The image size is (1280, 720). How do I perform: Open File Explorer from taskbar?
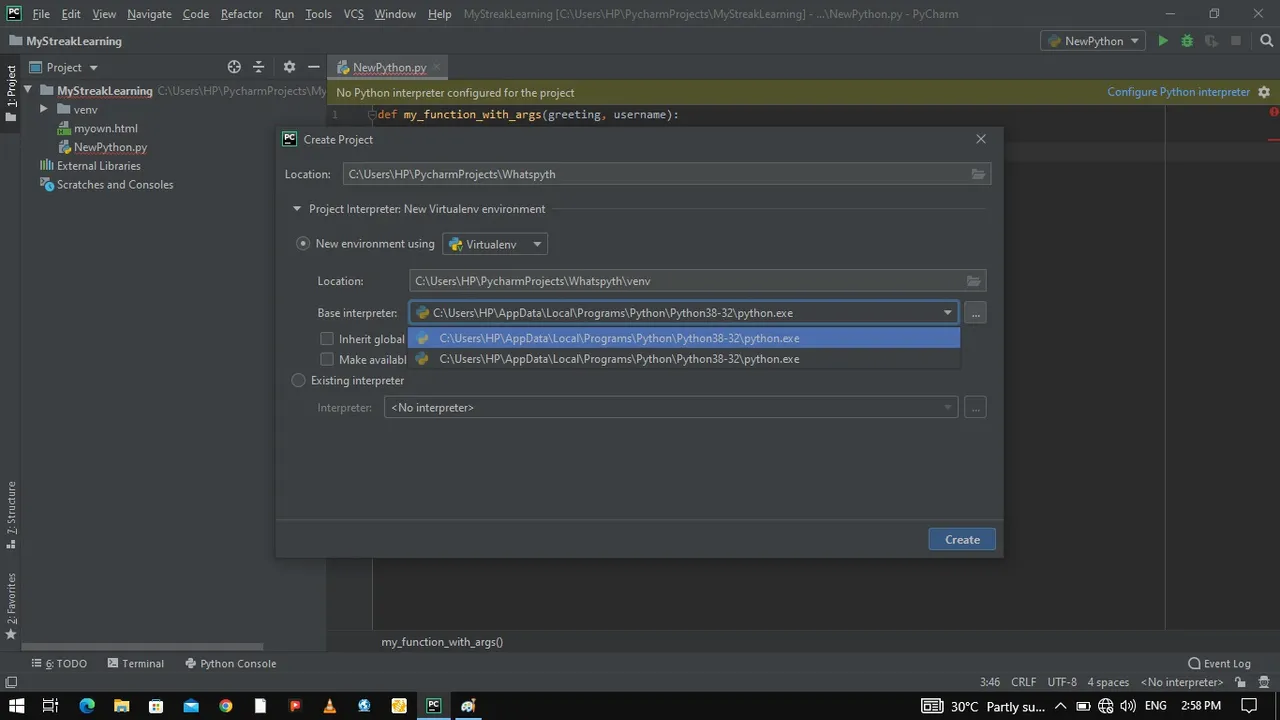coord(121,706)
